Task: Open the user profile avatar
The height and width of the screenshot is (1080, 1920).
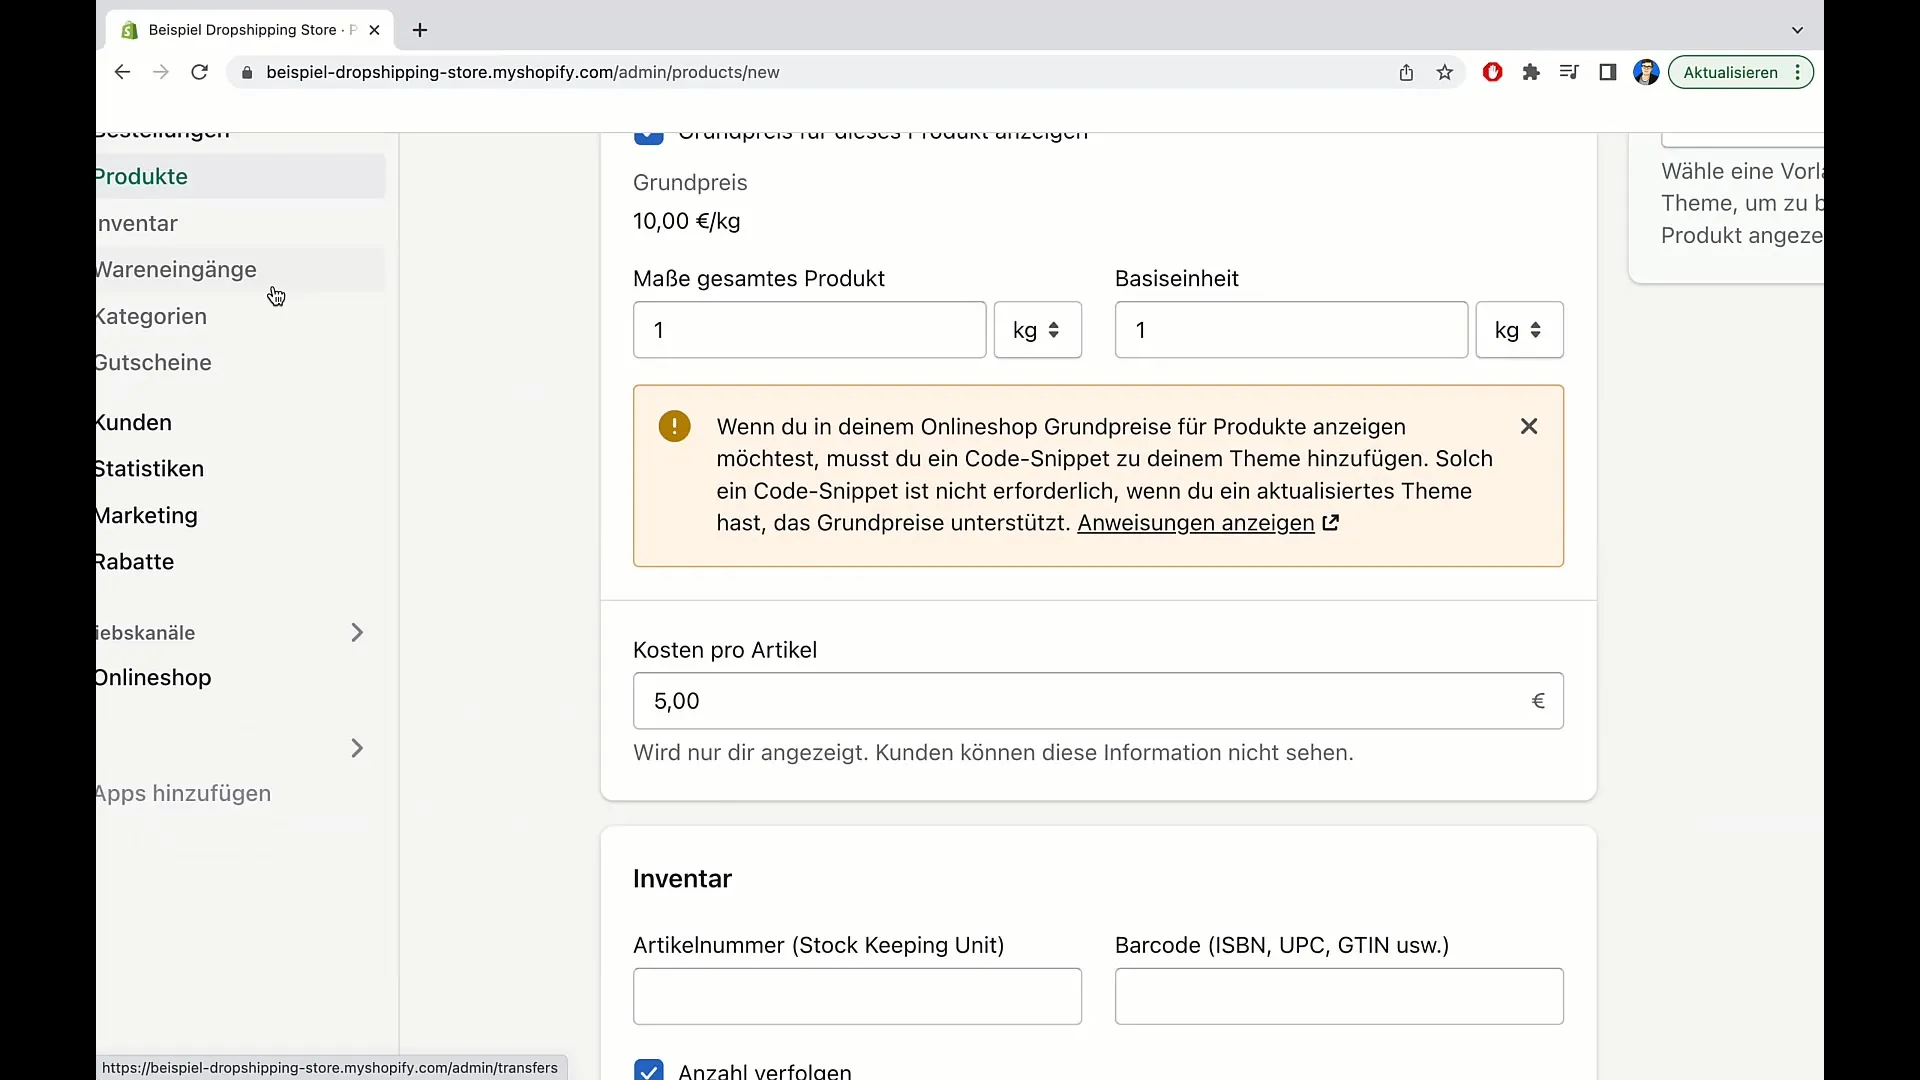Action: tap(1646, 72)
